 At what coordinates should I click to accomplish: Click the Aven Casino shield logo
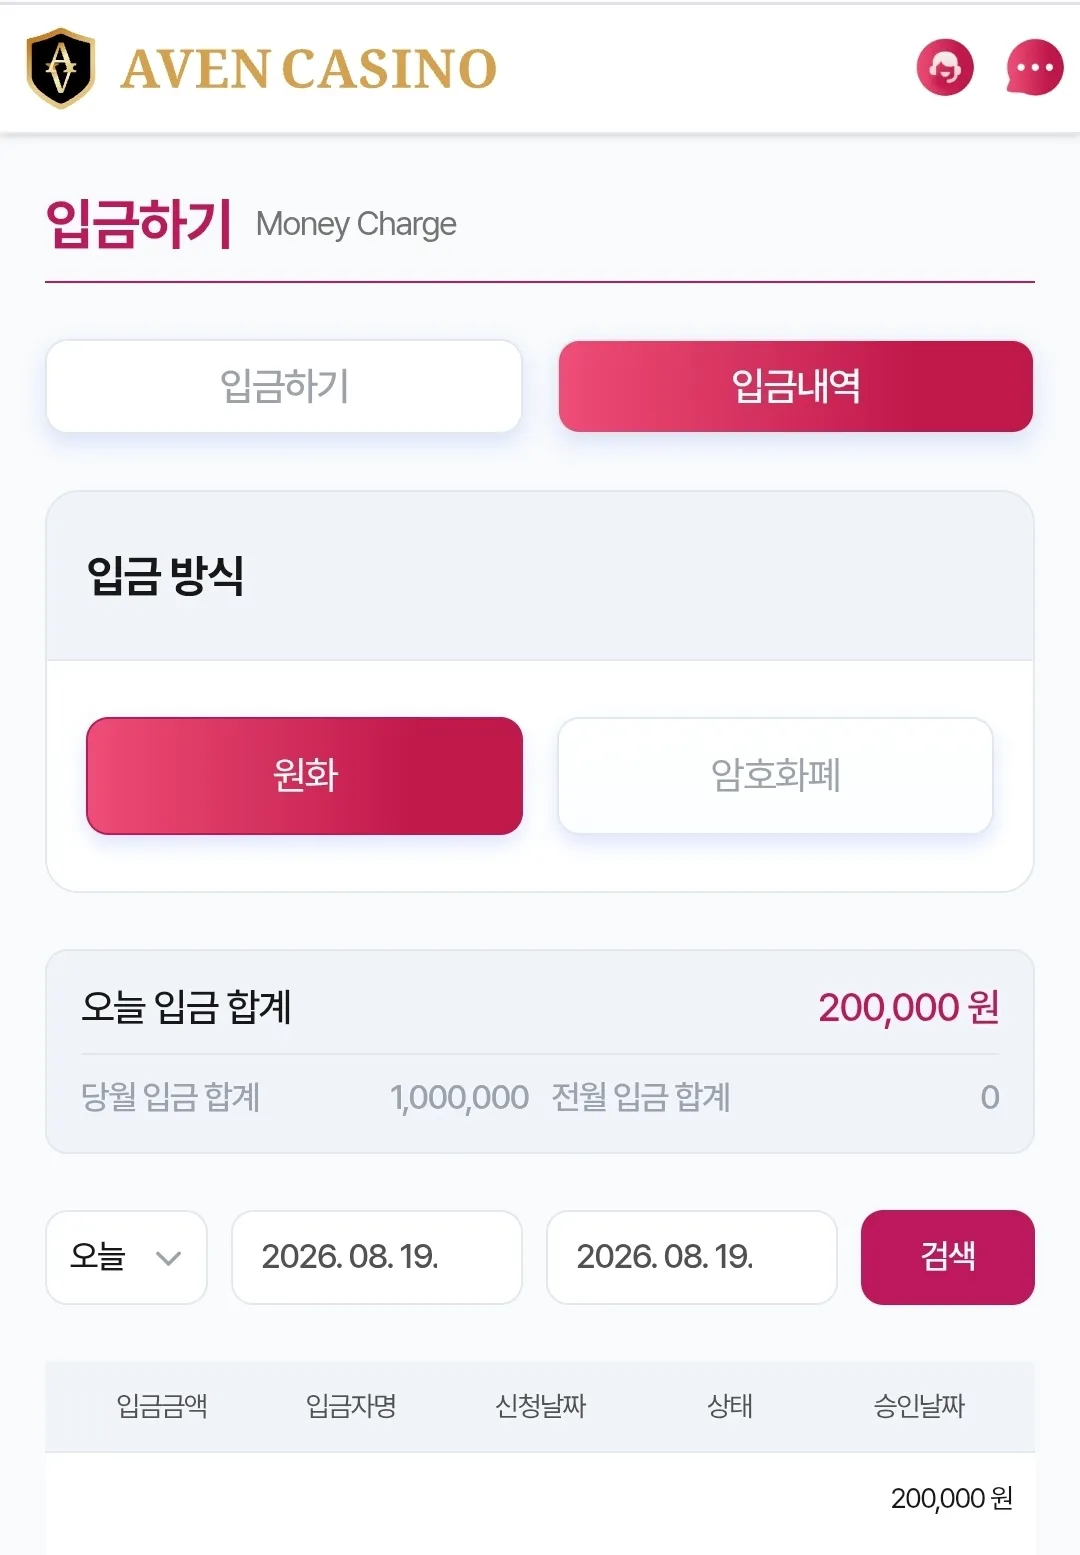[61, 68]
